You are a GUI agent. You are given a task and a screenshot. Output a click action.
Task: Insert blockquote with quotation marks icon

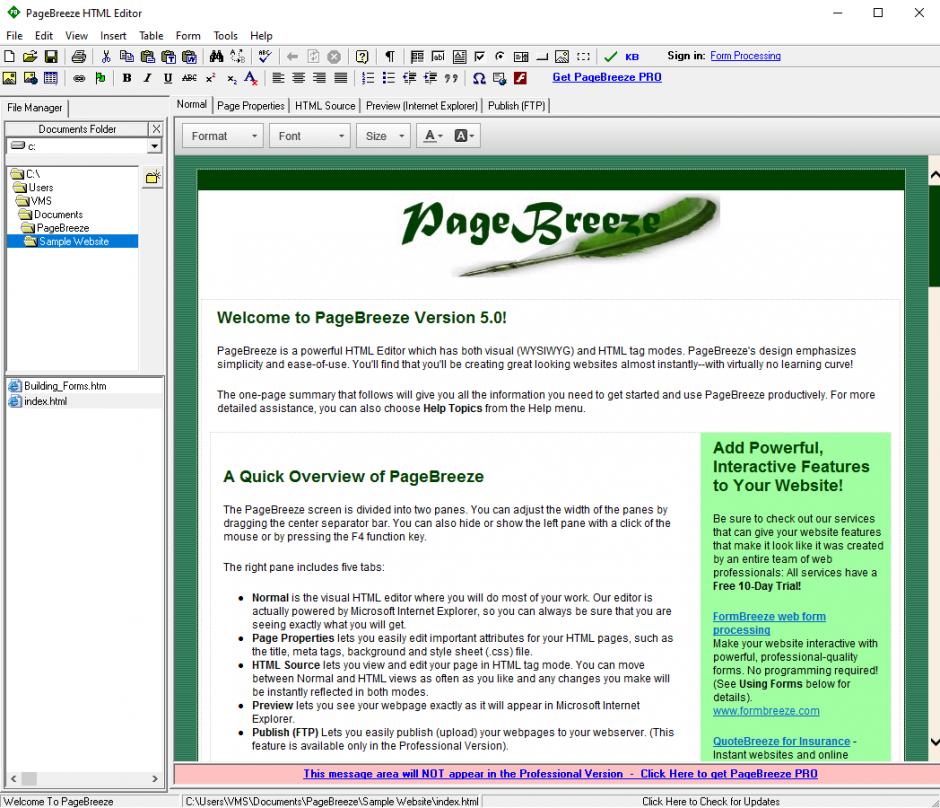[451, 78]
